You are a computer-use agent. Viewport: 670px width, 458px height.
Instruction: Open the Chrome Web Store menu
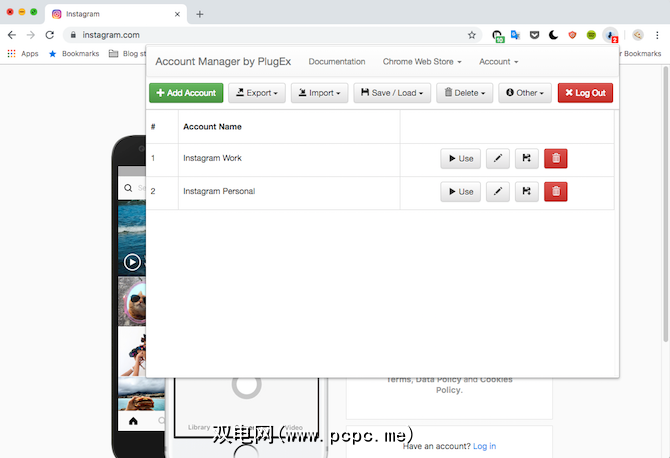pyautogui.click(x=422, y=62)
